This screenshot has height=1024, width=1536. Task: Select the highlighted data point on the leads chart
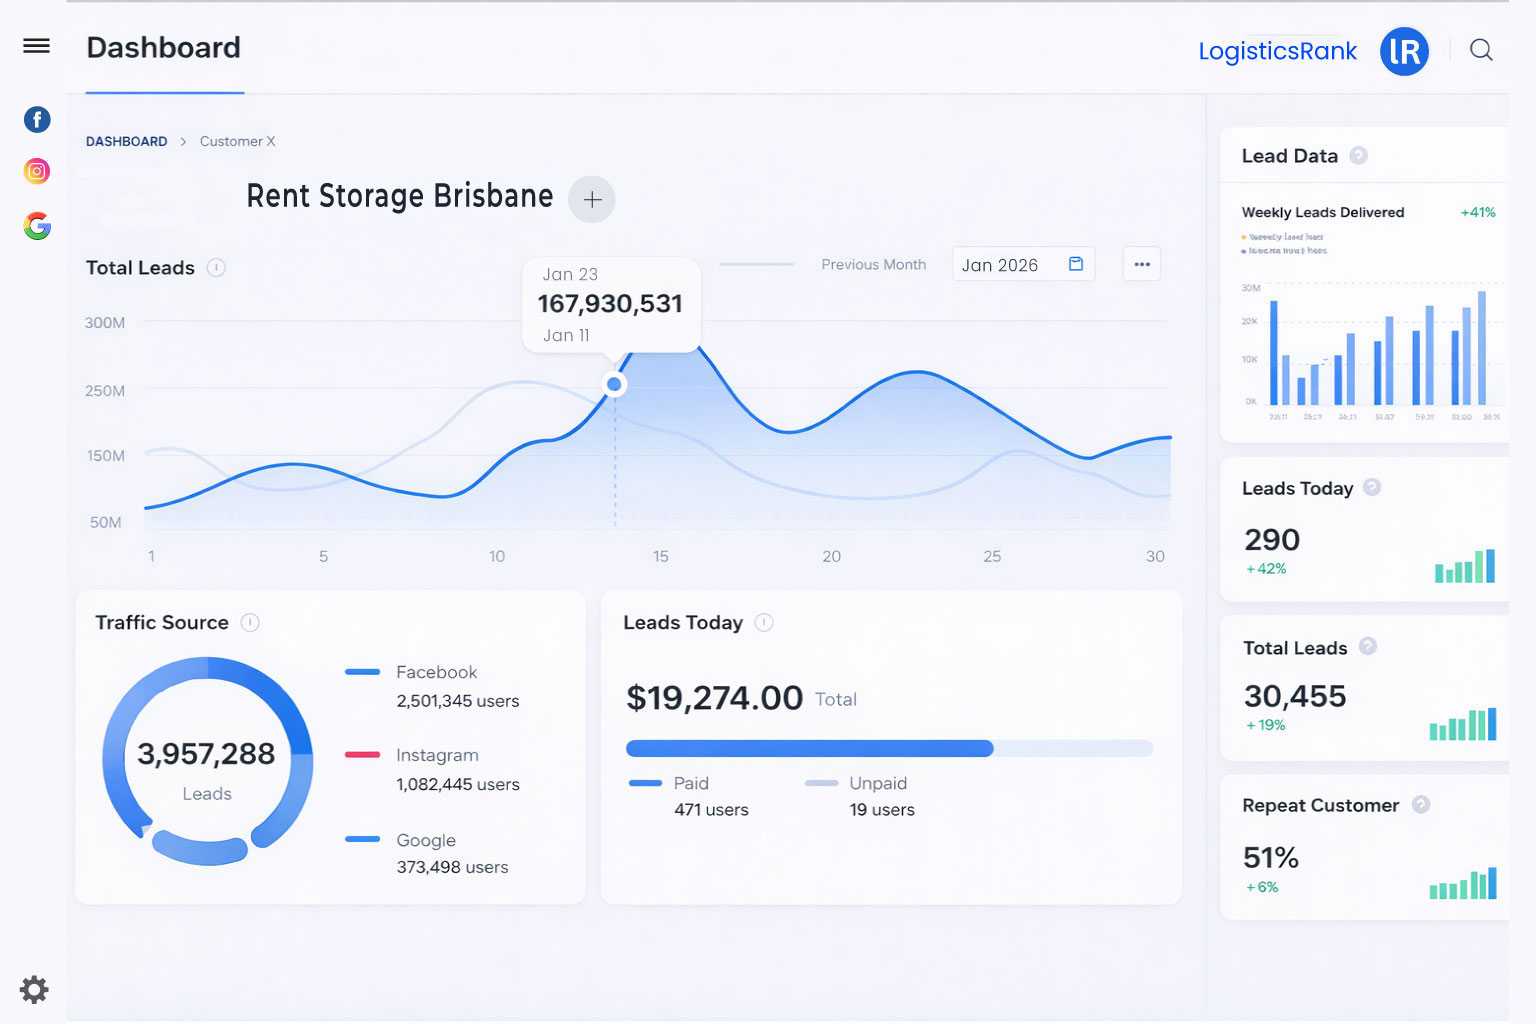click(x=614, y=384)
